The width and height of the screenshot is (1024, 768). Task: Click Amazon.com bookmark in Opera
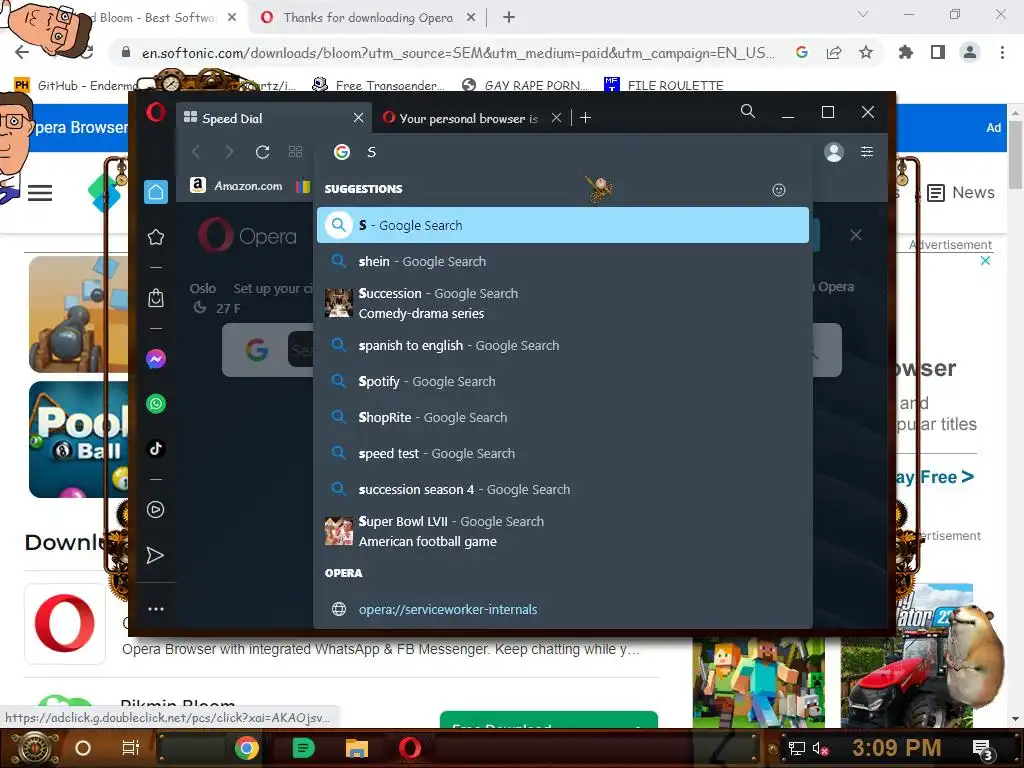[236, 186]
